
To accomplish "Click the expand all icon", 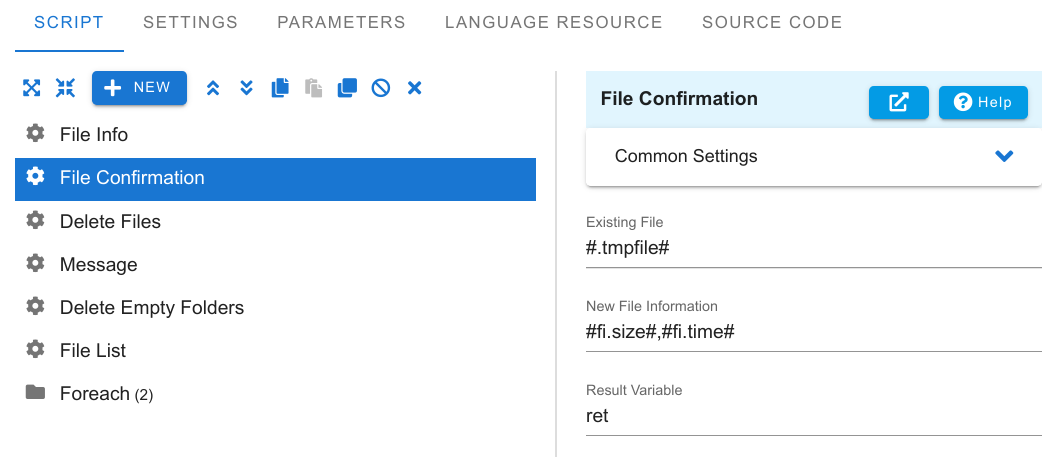I will click(32, 87).
